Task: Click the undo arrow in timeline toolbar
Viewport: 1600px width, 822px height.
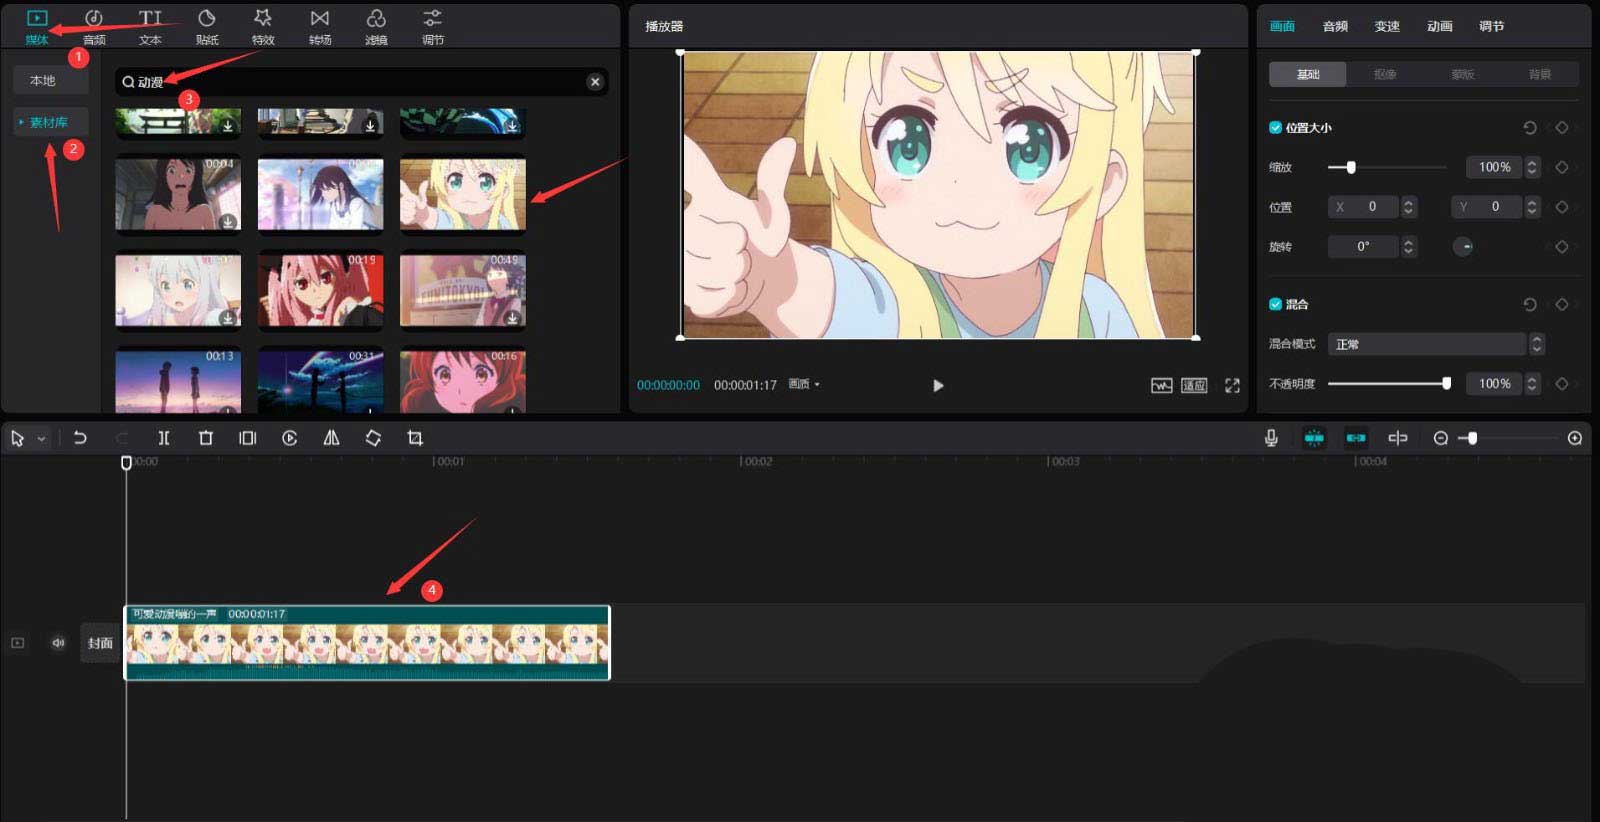Action: pyautogui.click(x=80, y=438)
